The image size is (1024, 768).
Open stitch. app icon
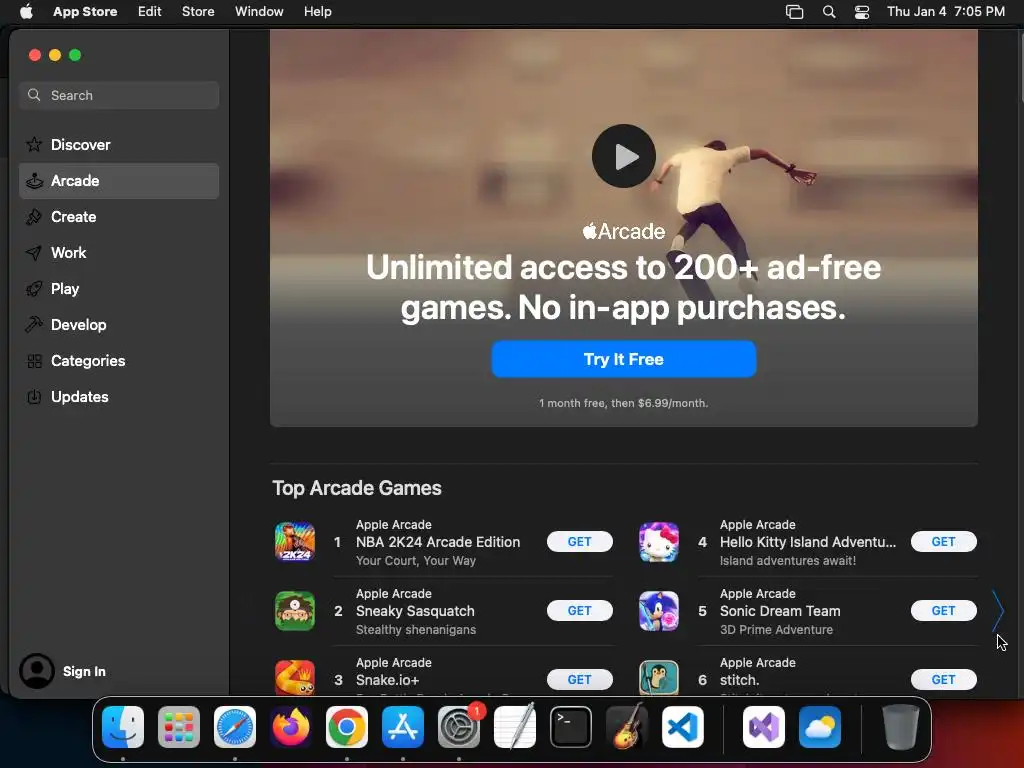pos(658,677)
